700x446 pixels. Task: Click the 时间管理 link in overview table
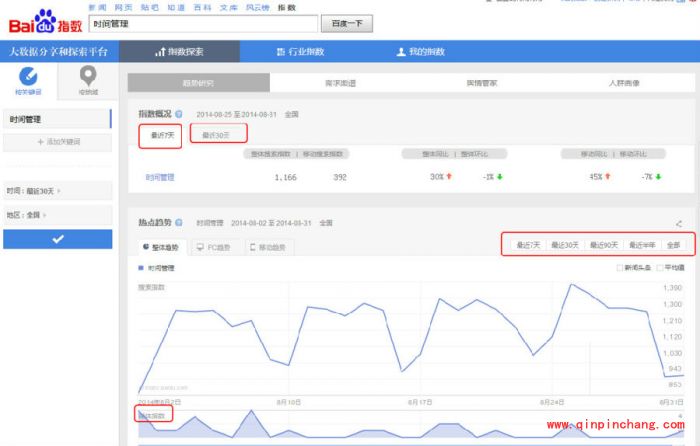coord(160,178)
